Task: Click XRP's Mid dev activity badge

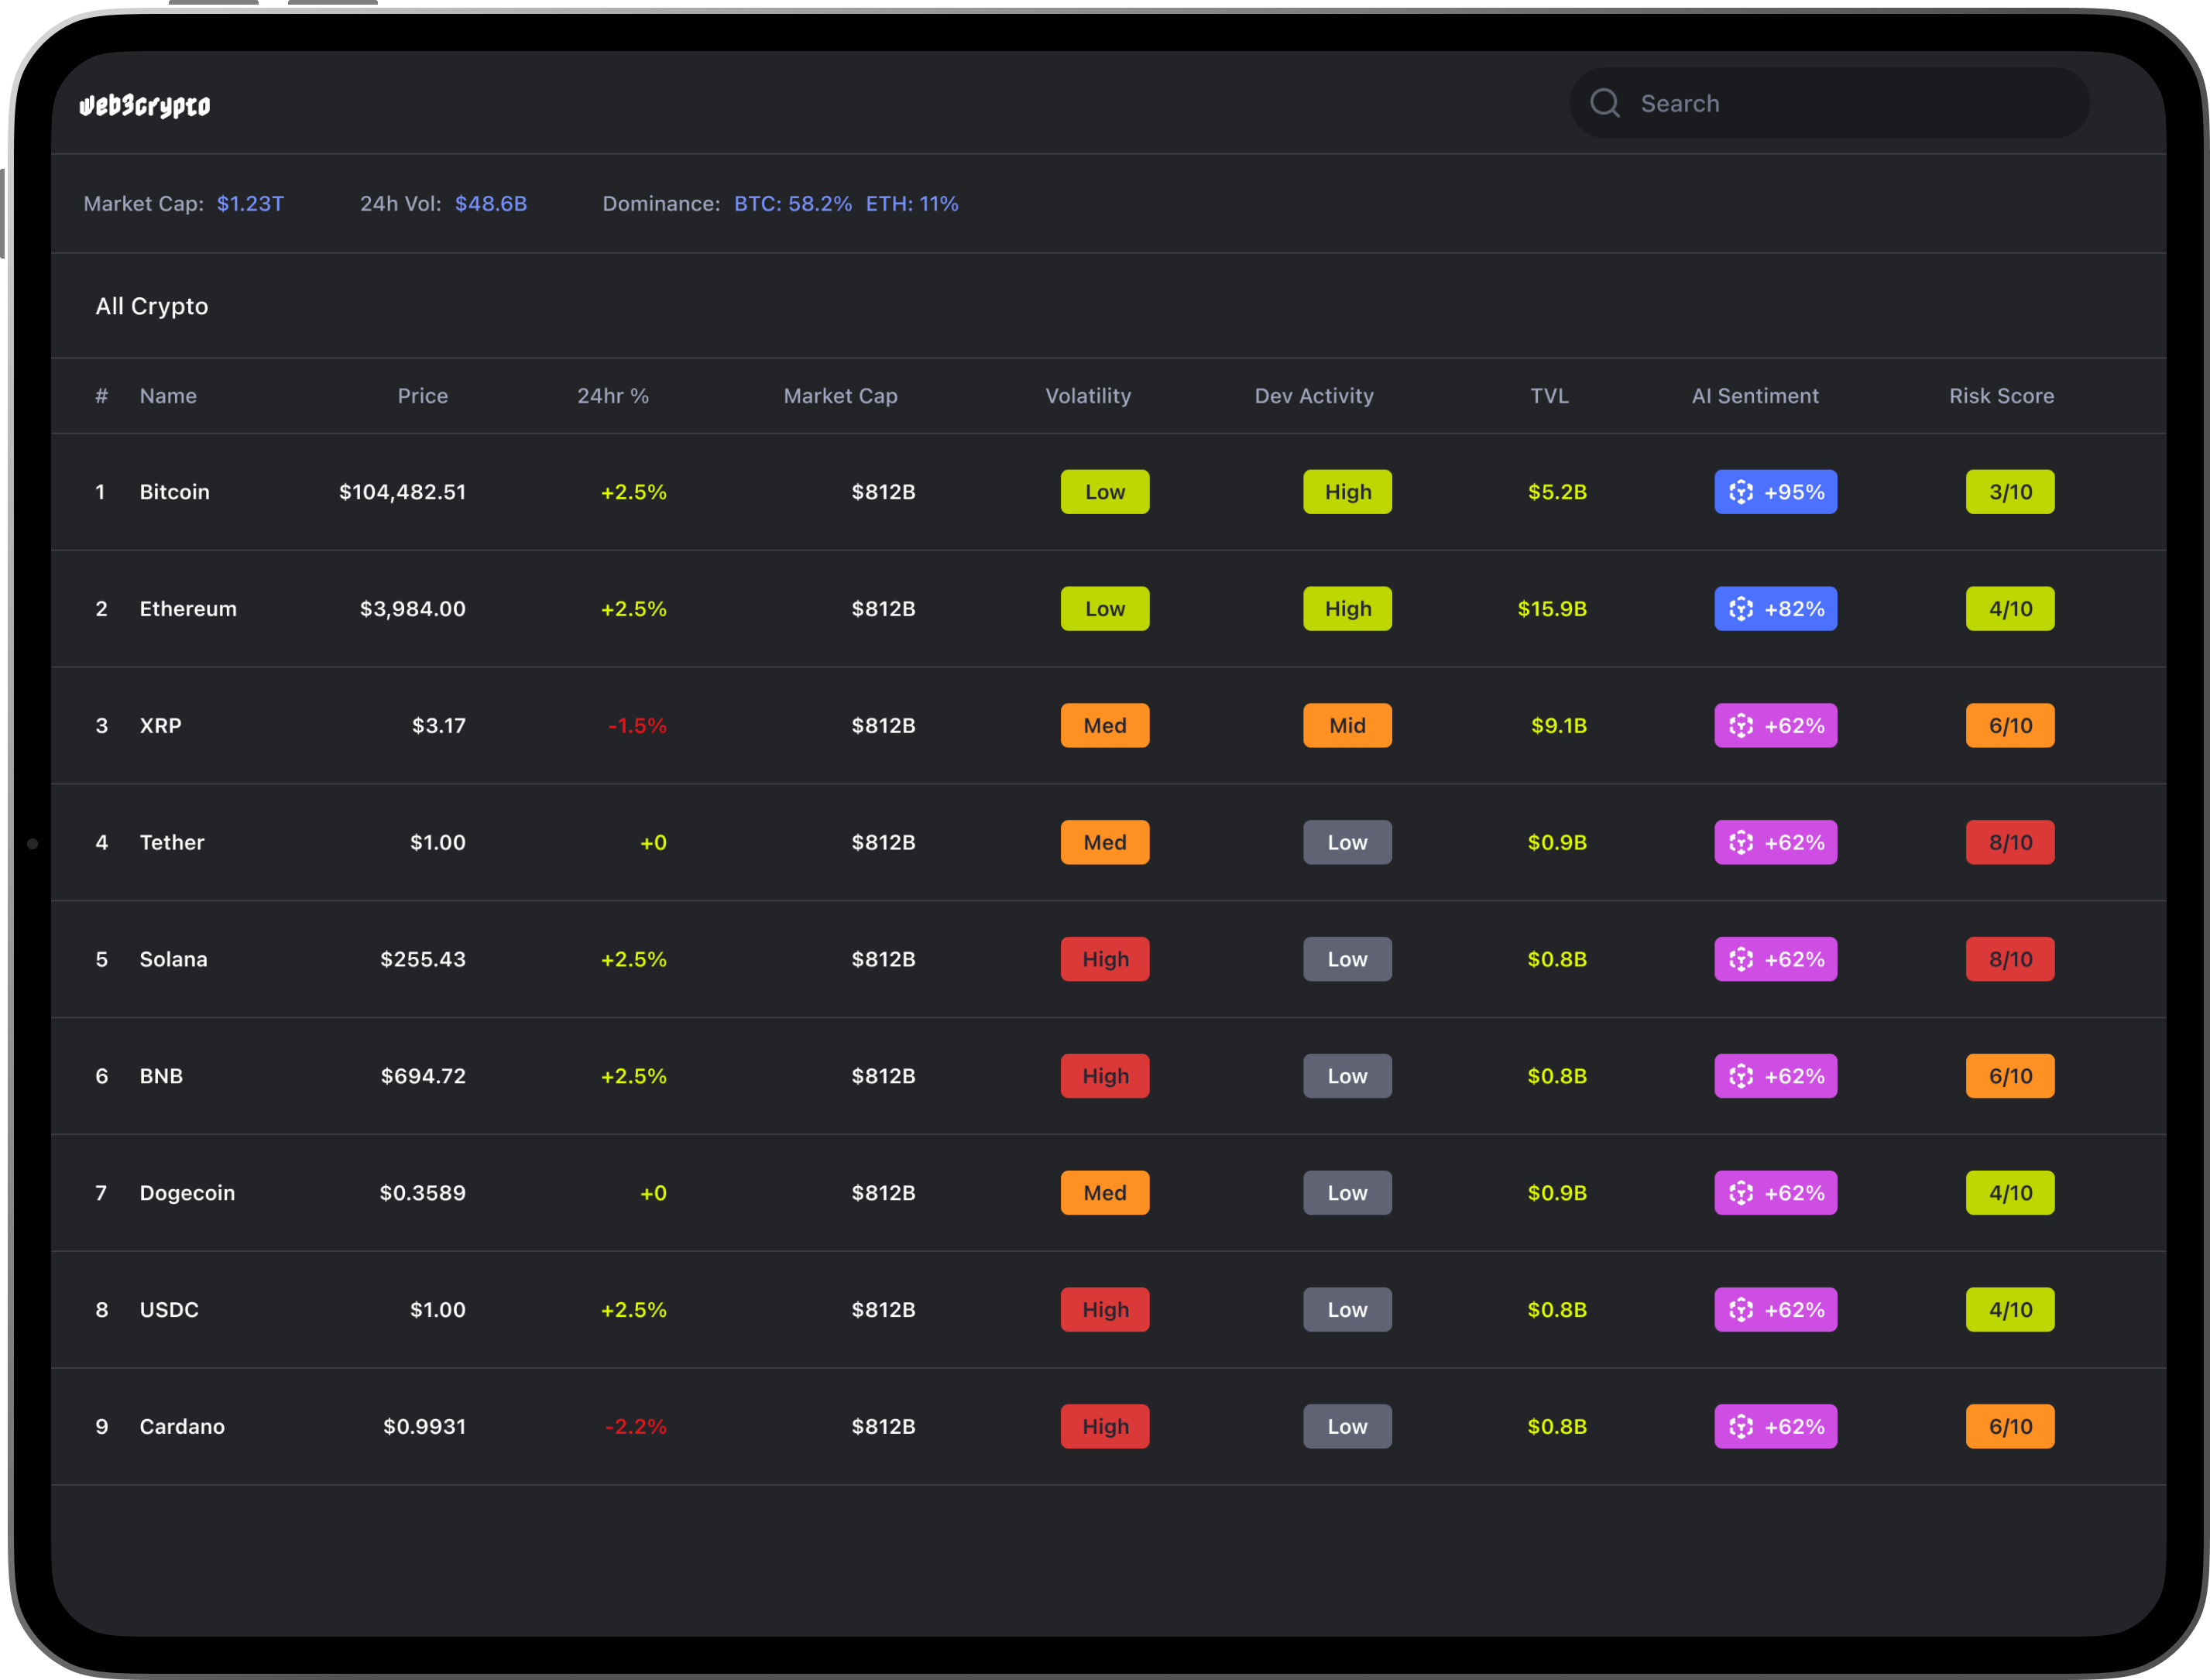Action: pos(1347,726)
